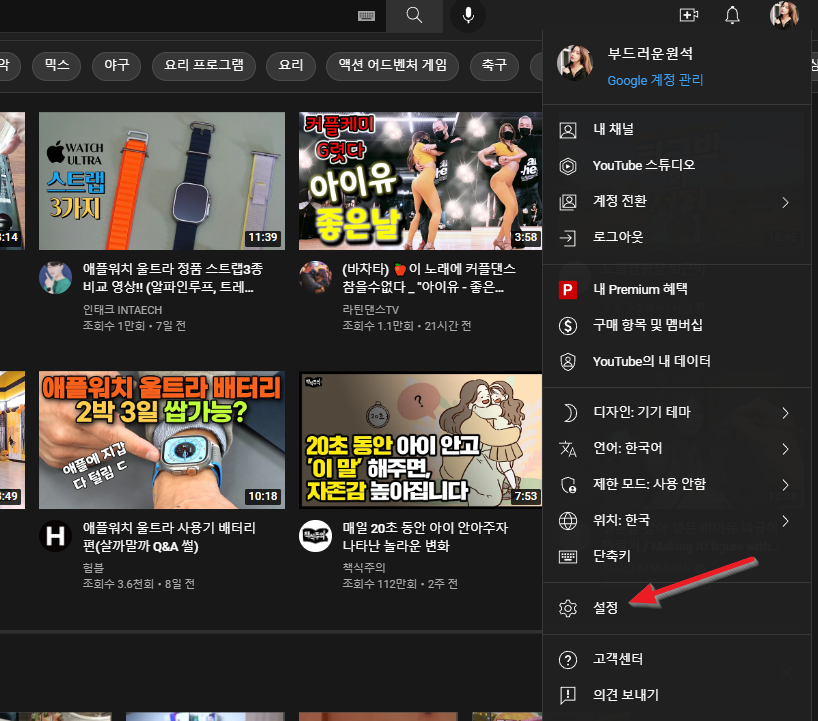
Task: Open YouTube의 내 데이터
Action: (x=677, y=362)
